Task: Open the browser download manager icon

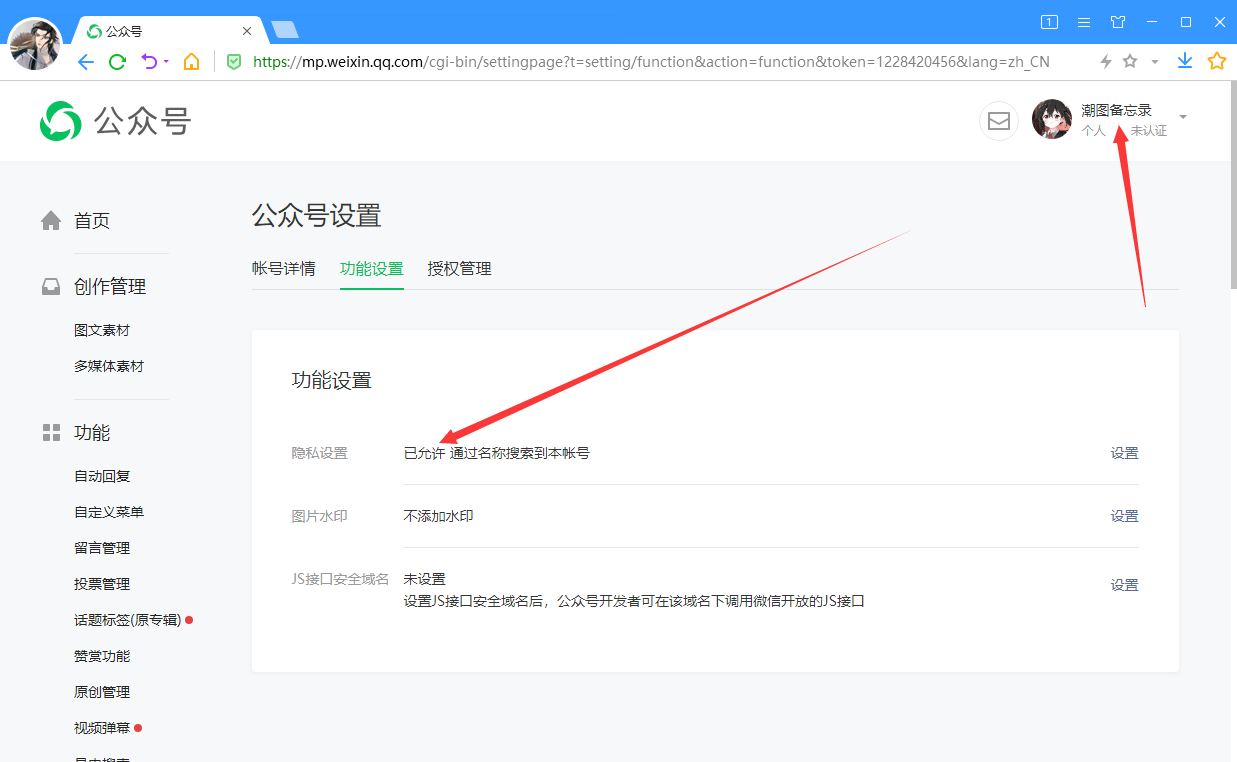Action: (1184, 61)
